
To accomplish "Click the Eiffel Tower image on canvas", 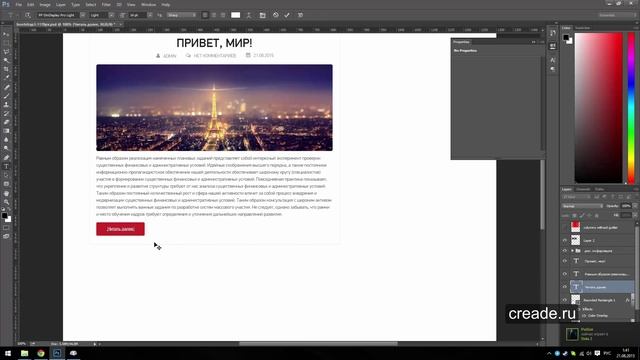I will coord(214,108).
